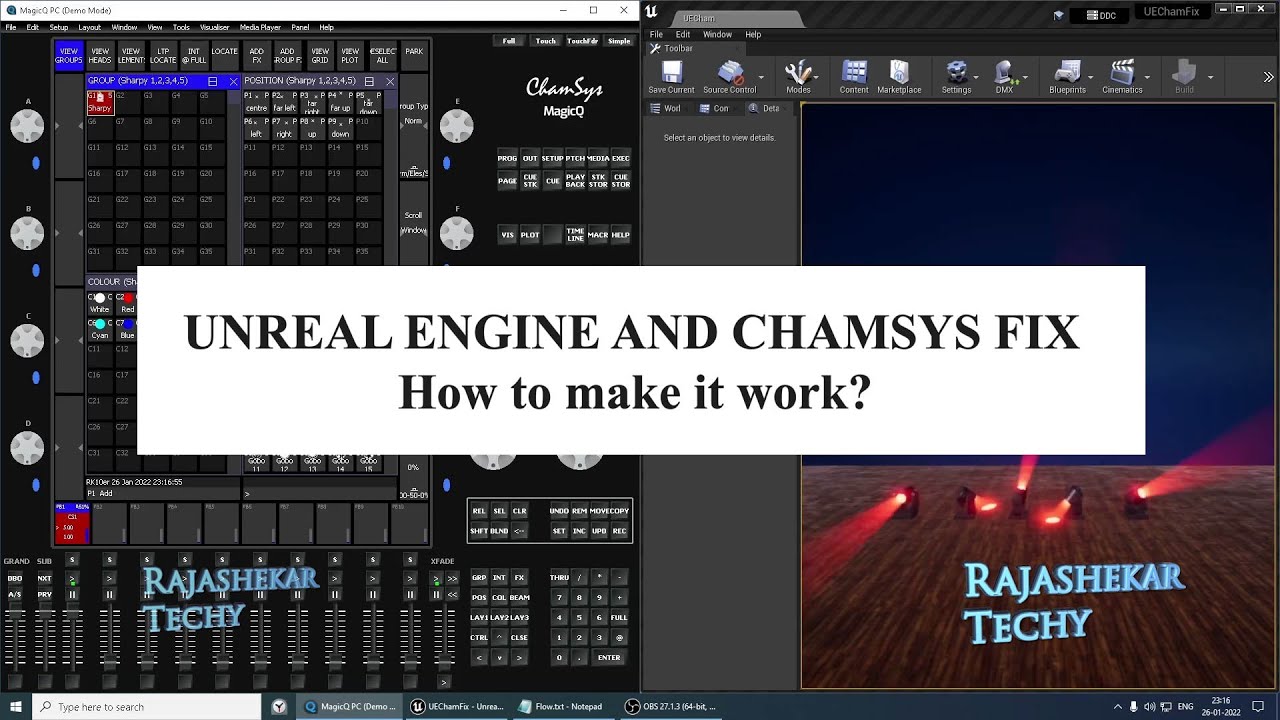This screenshot has width=1280, height=720.
Task: Click encoder wheel E in MagicQ
Action: click(457, 125)
